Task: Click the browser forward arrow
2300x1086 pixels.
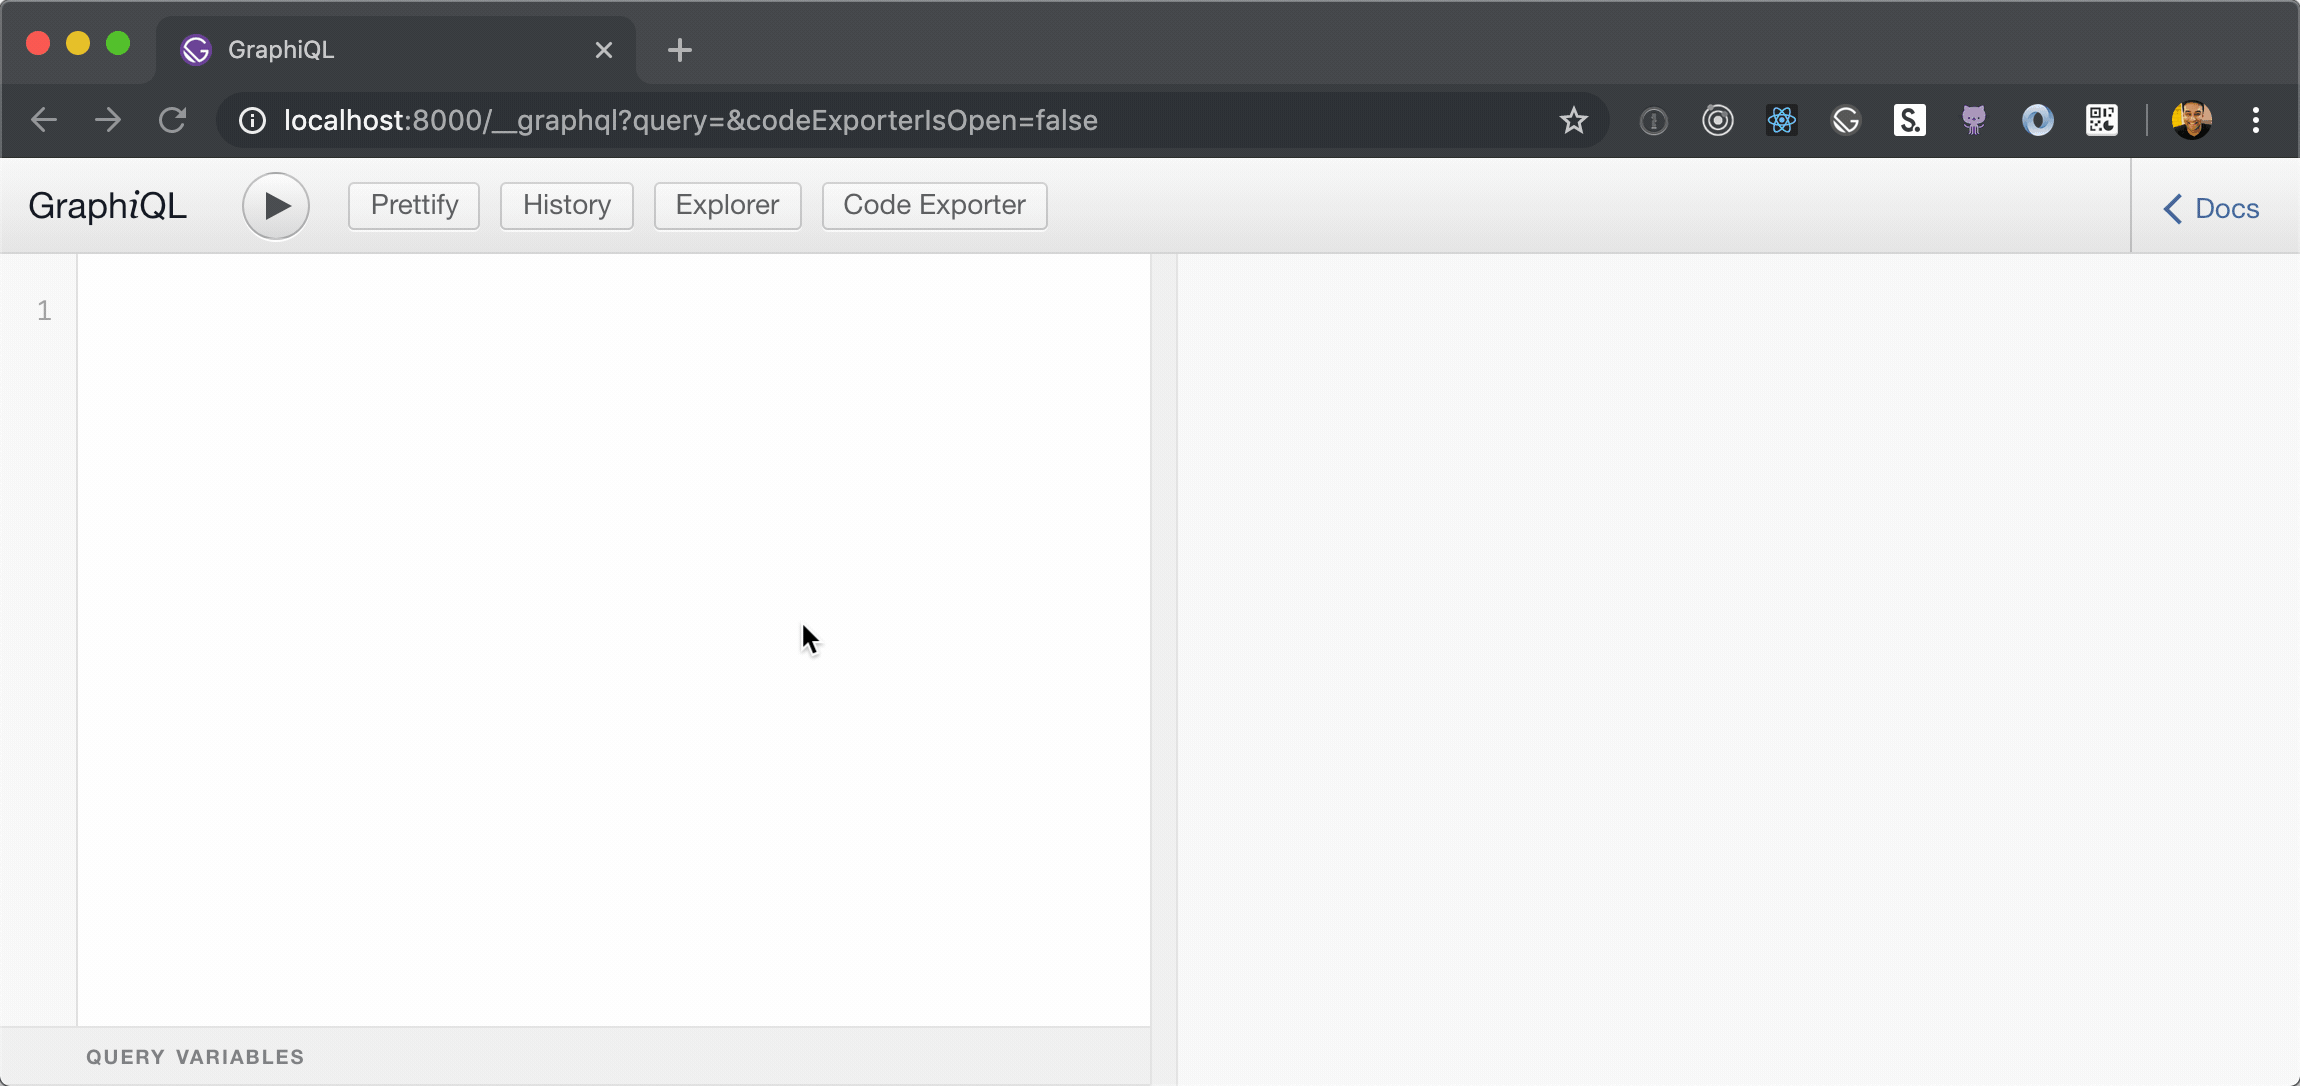Action: click(x=108, y=120)
